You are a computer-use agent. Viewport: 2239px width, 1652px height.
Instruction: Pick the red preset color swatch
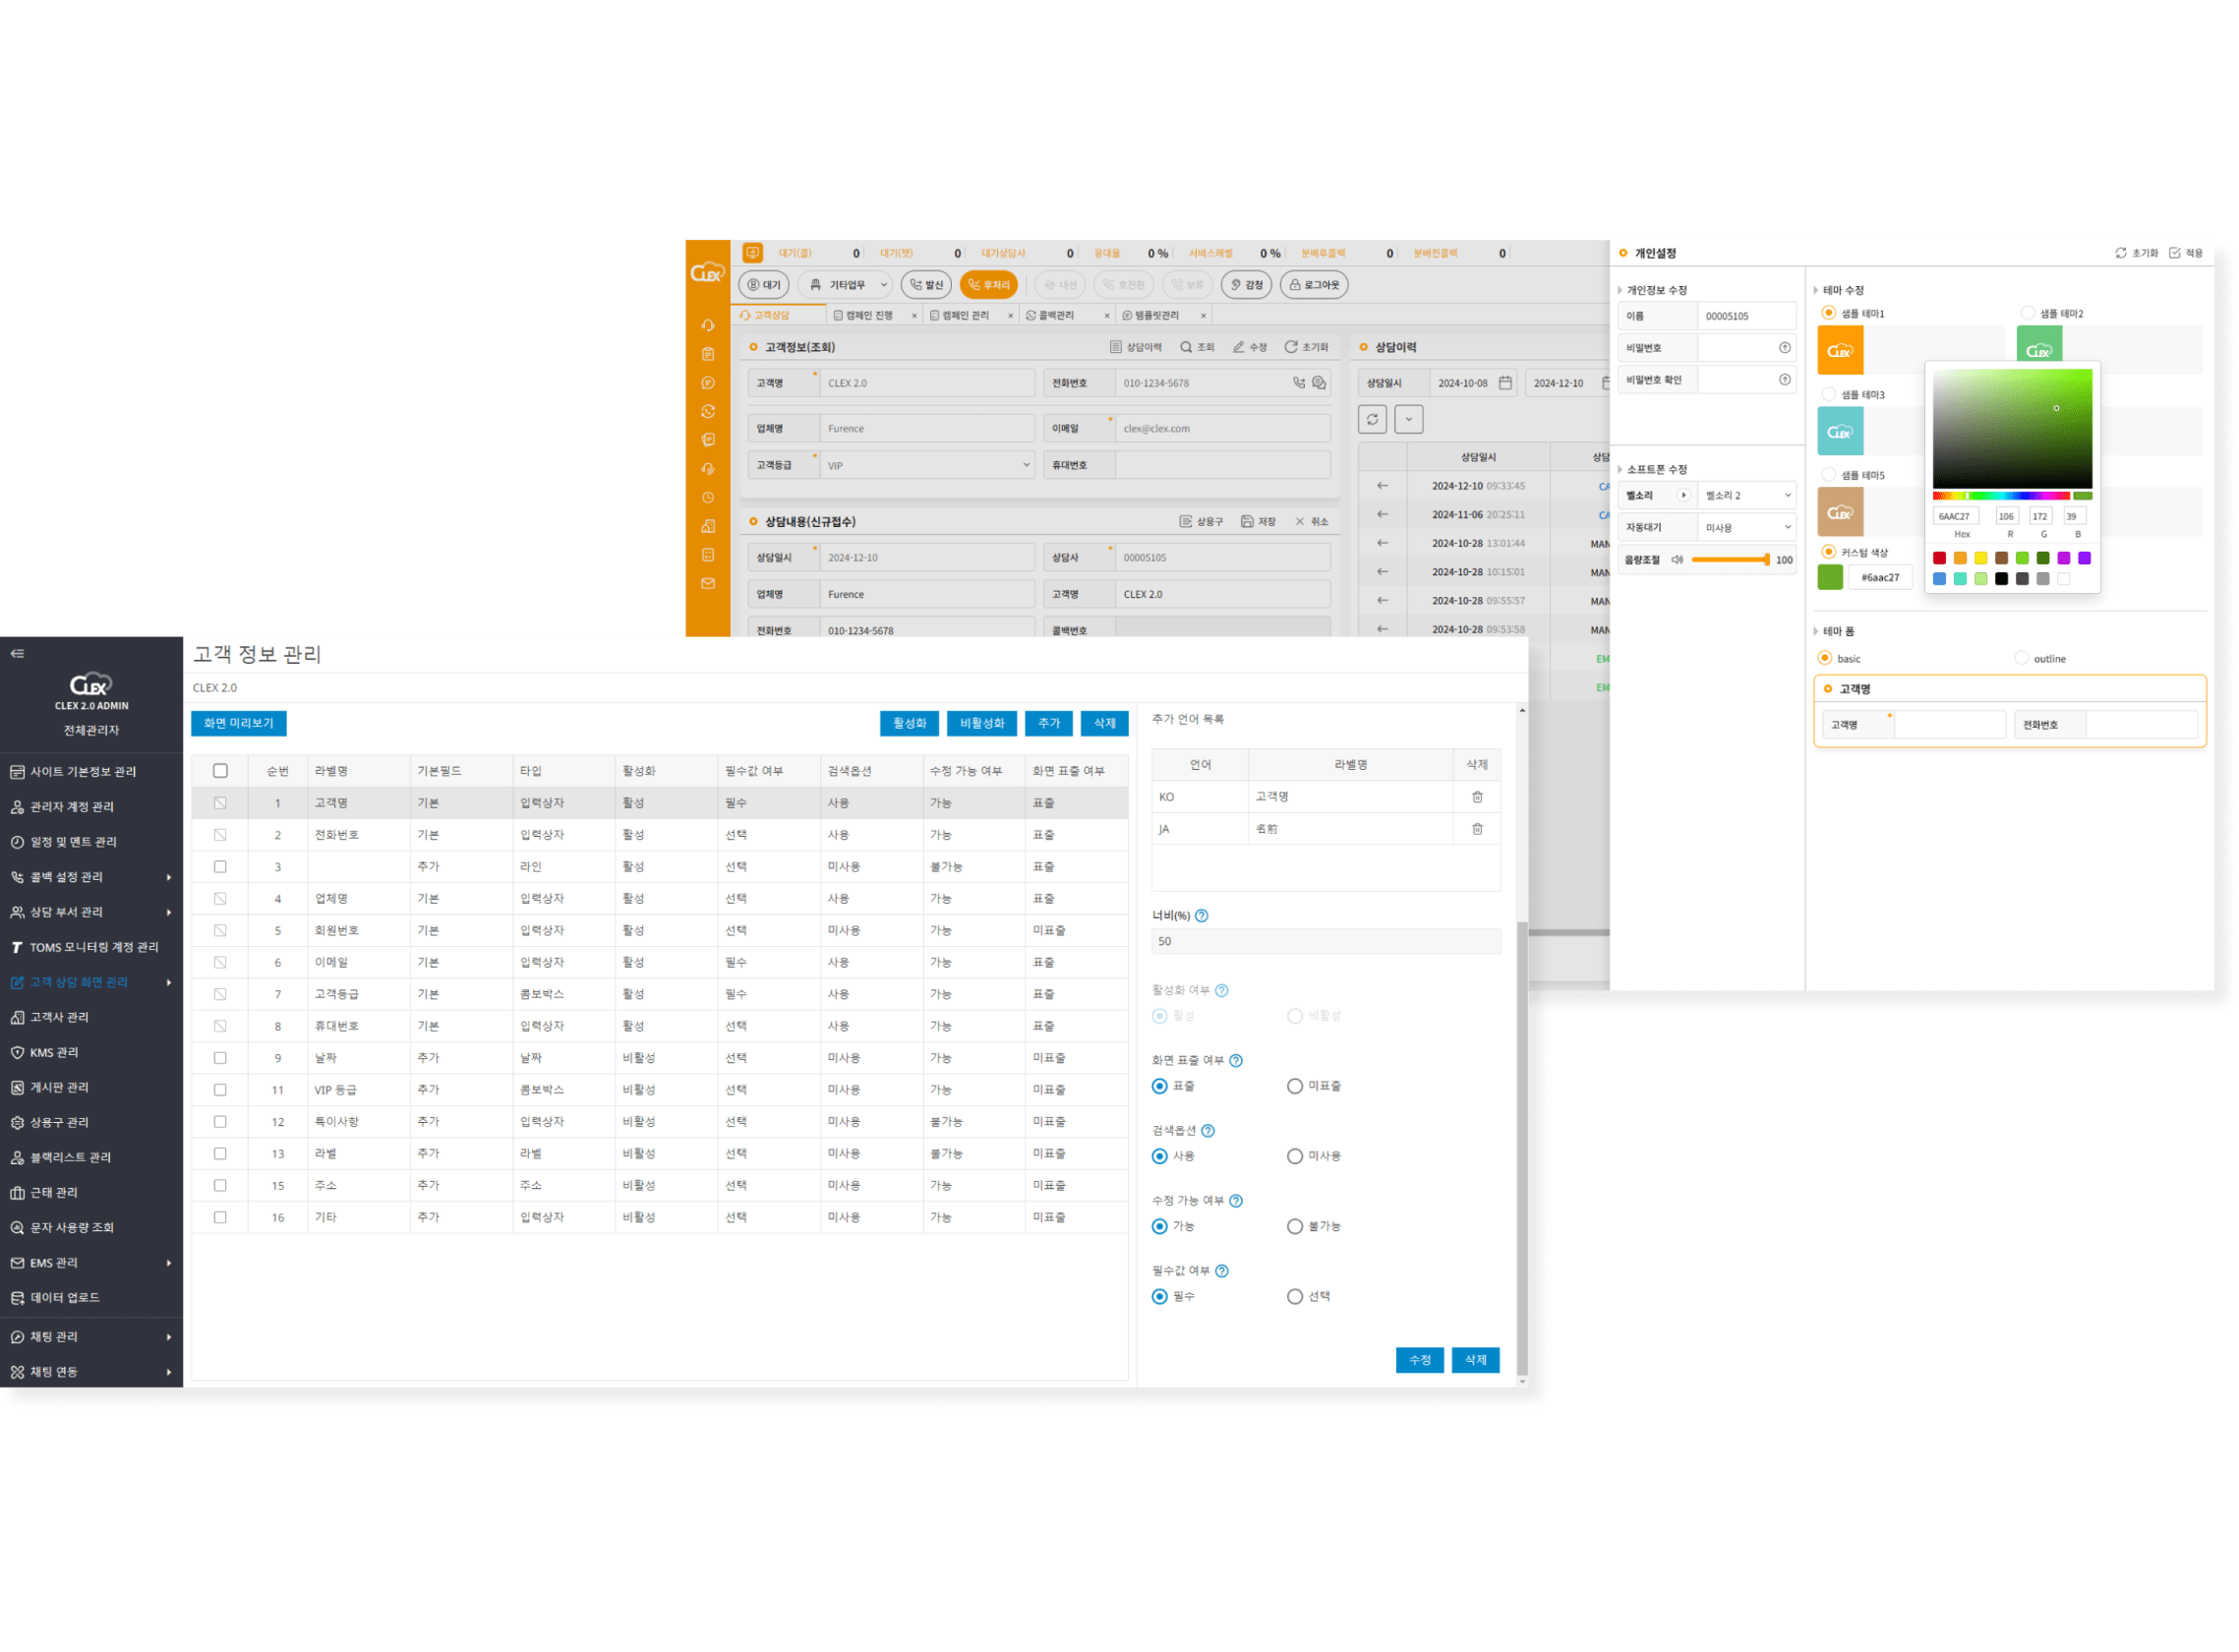tap(1939, 558)
